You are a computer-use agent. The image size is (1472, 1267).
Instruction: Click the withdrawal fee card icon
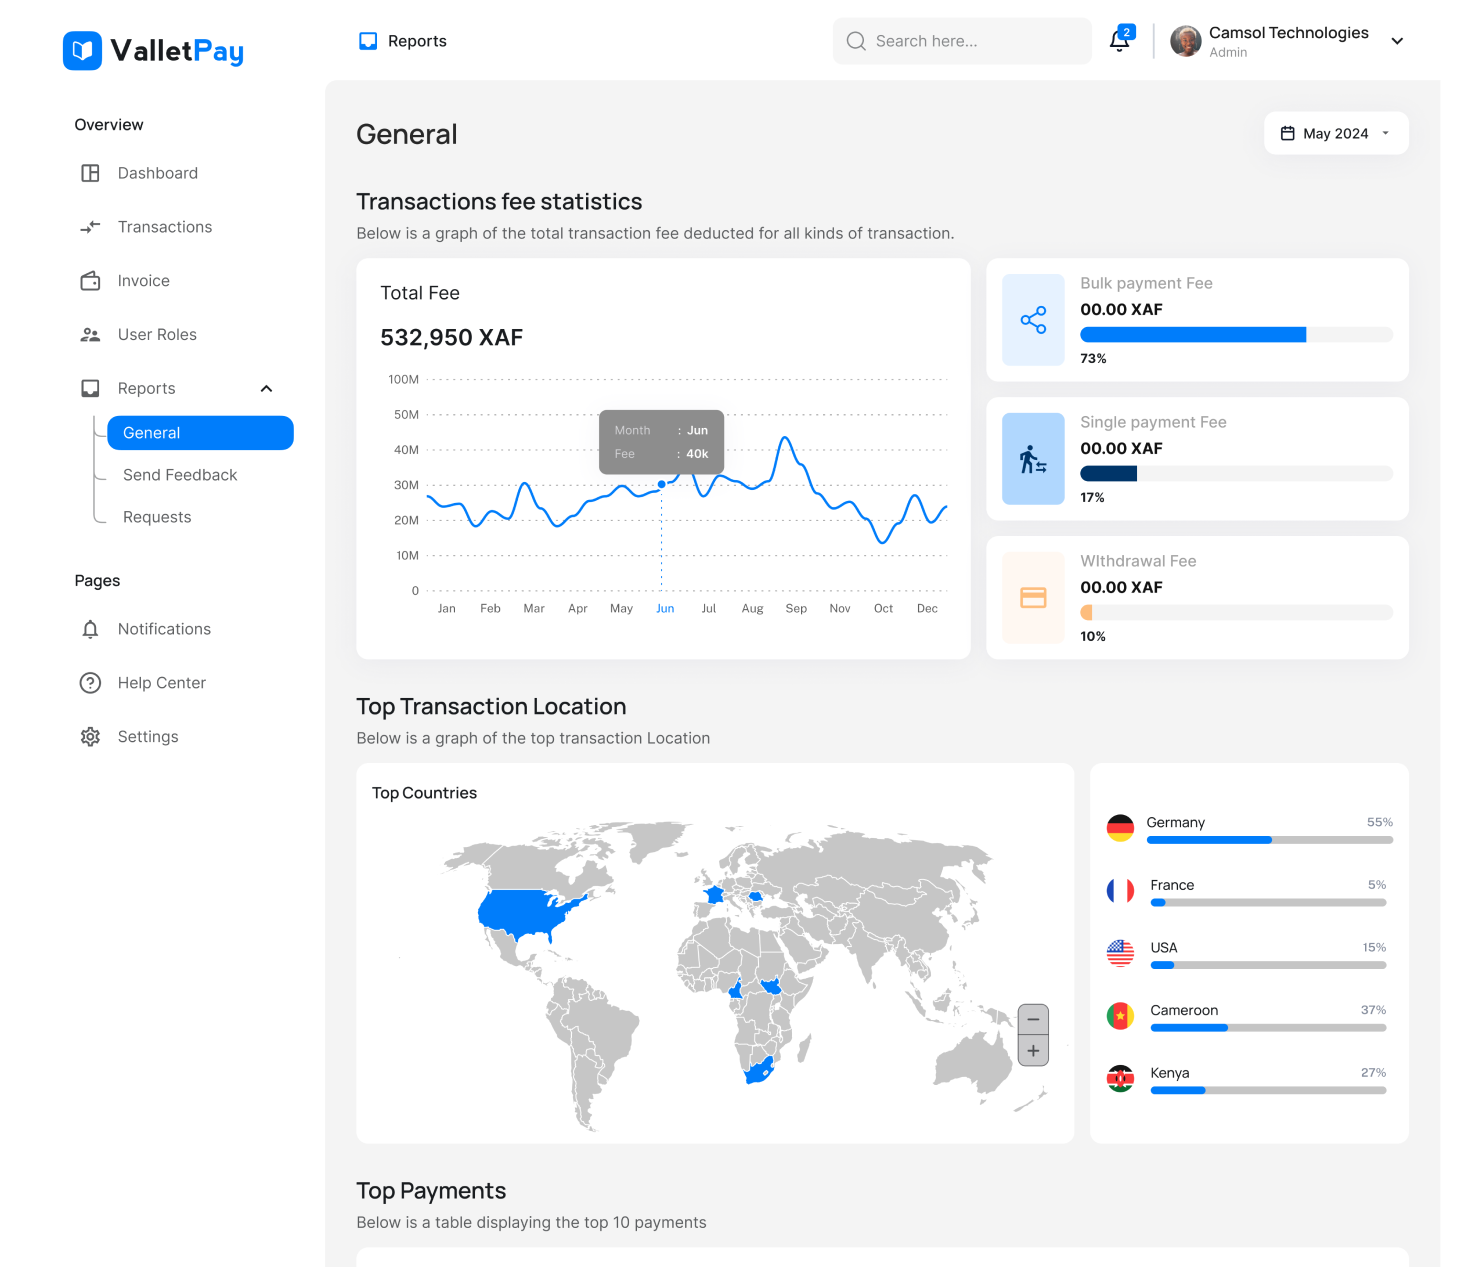coord(1033,597)
